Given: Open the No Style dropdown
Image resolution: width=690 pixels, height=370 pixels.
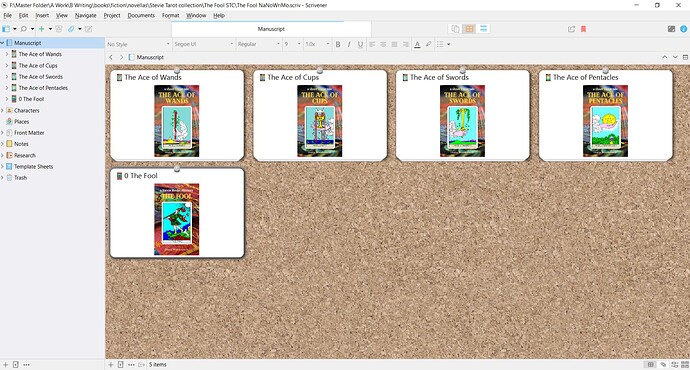Looking at the screenshot, I should click(x=138, y=44).
